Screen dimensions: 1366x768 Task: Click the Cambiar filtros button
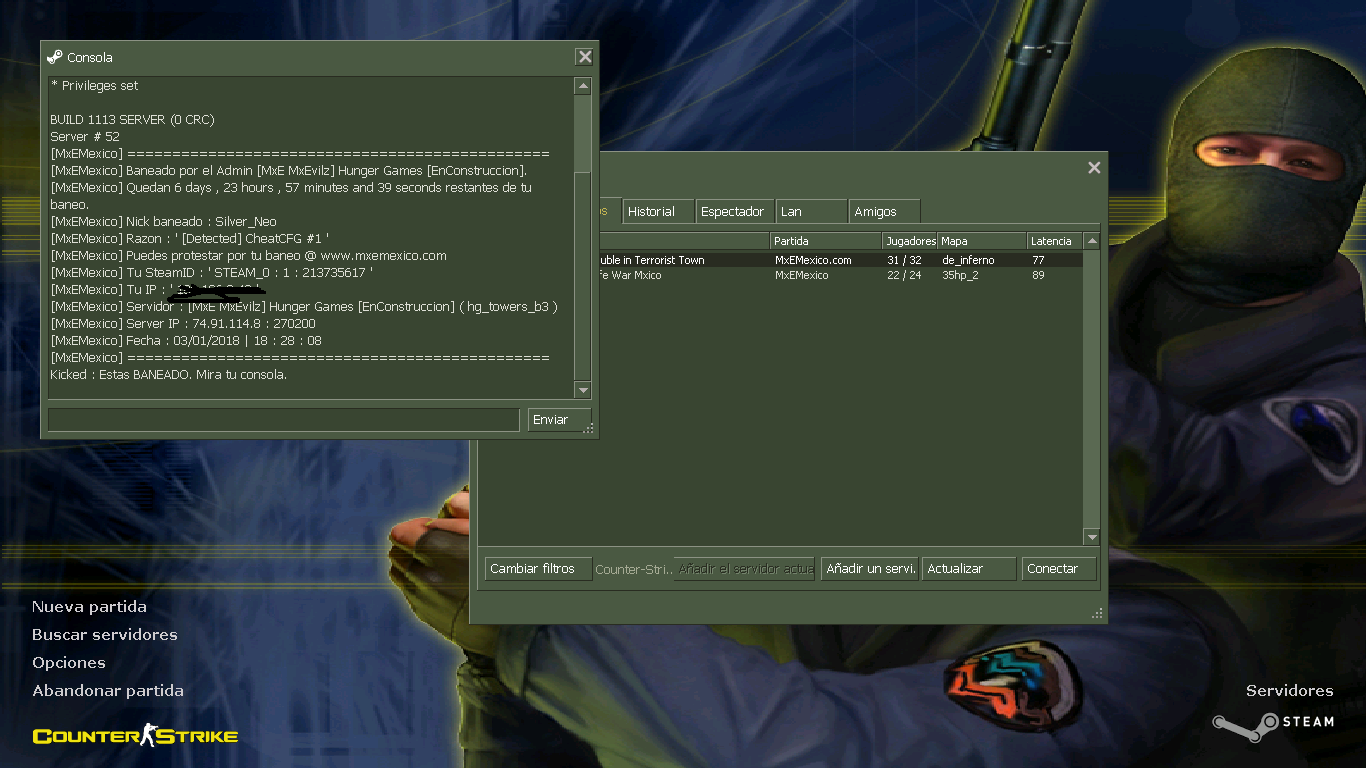tap(538, 568)
